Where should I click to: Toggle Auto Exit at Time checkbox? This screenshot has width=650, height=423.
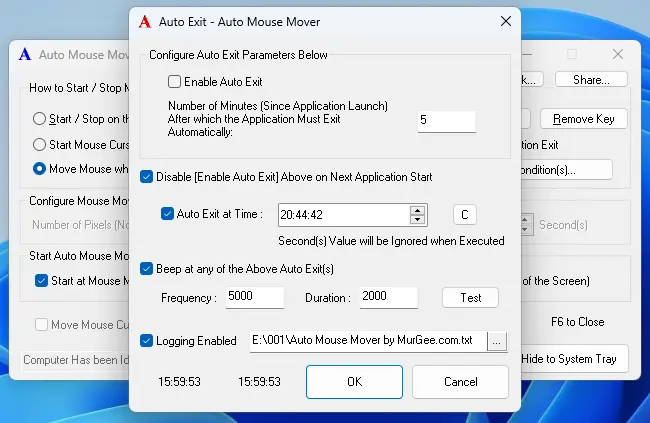(167, 214)
